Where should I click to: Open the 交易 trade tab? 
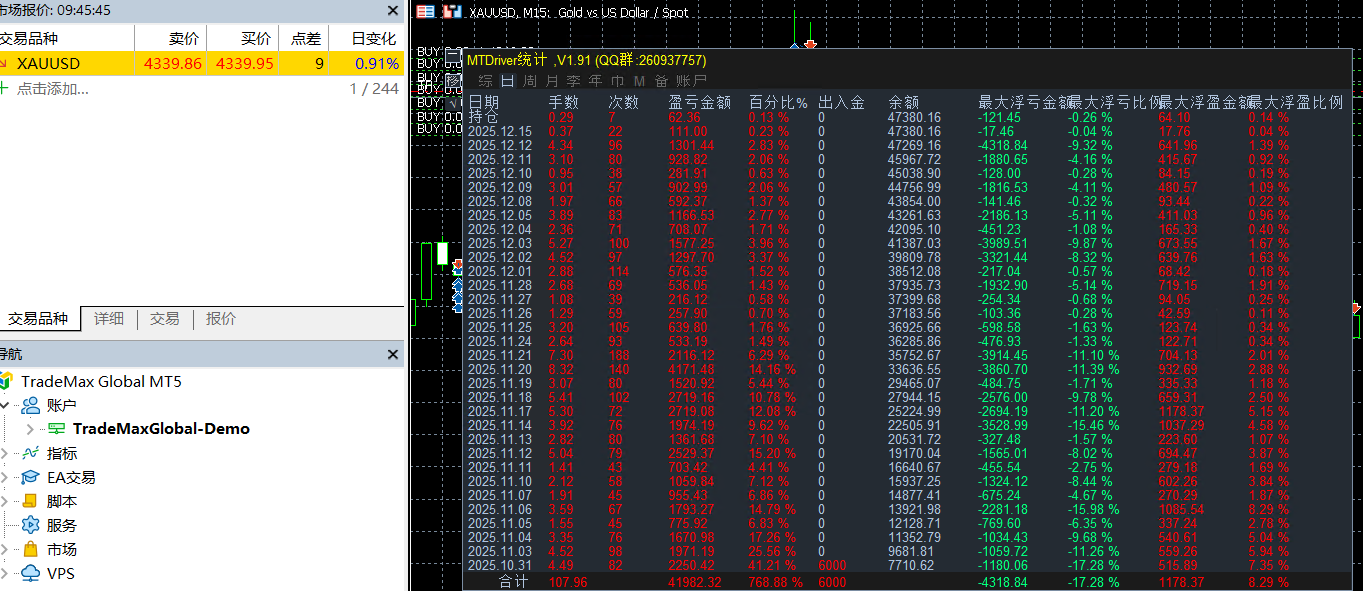point(164,319)
